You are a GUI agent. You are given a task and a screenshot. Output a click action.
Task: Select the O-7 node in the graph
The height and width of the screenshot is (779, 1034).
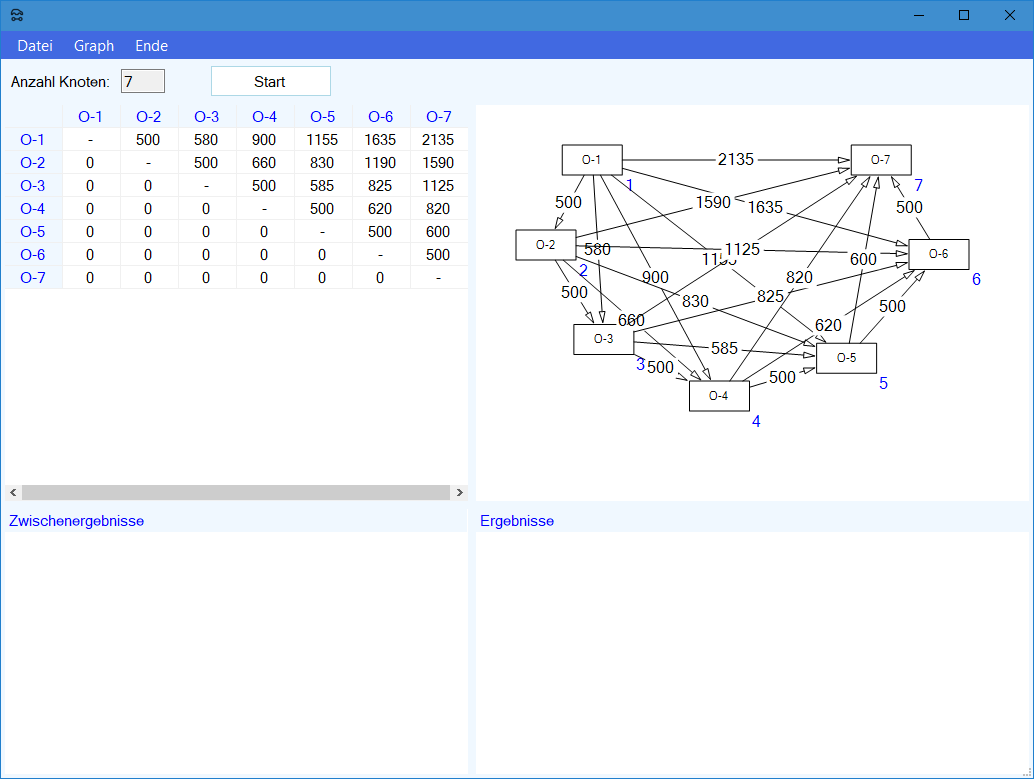click(x=880, y=160)
